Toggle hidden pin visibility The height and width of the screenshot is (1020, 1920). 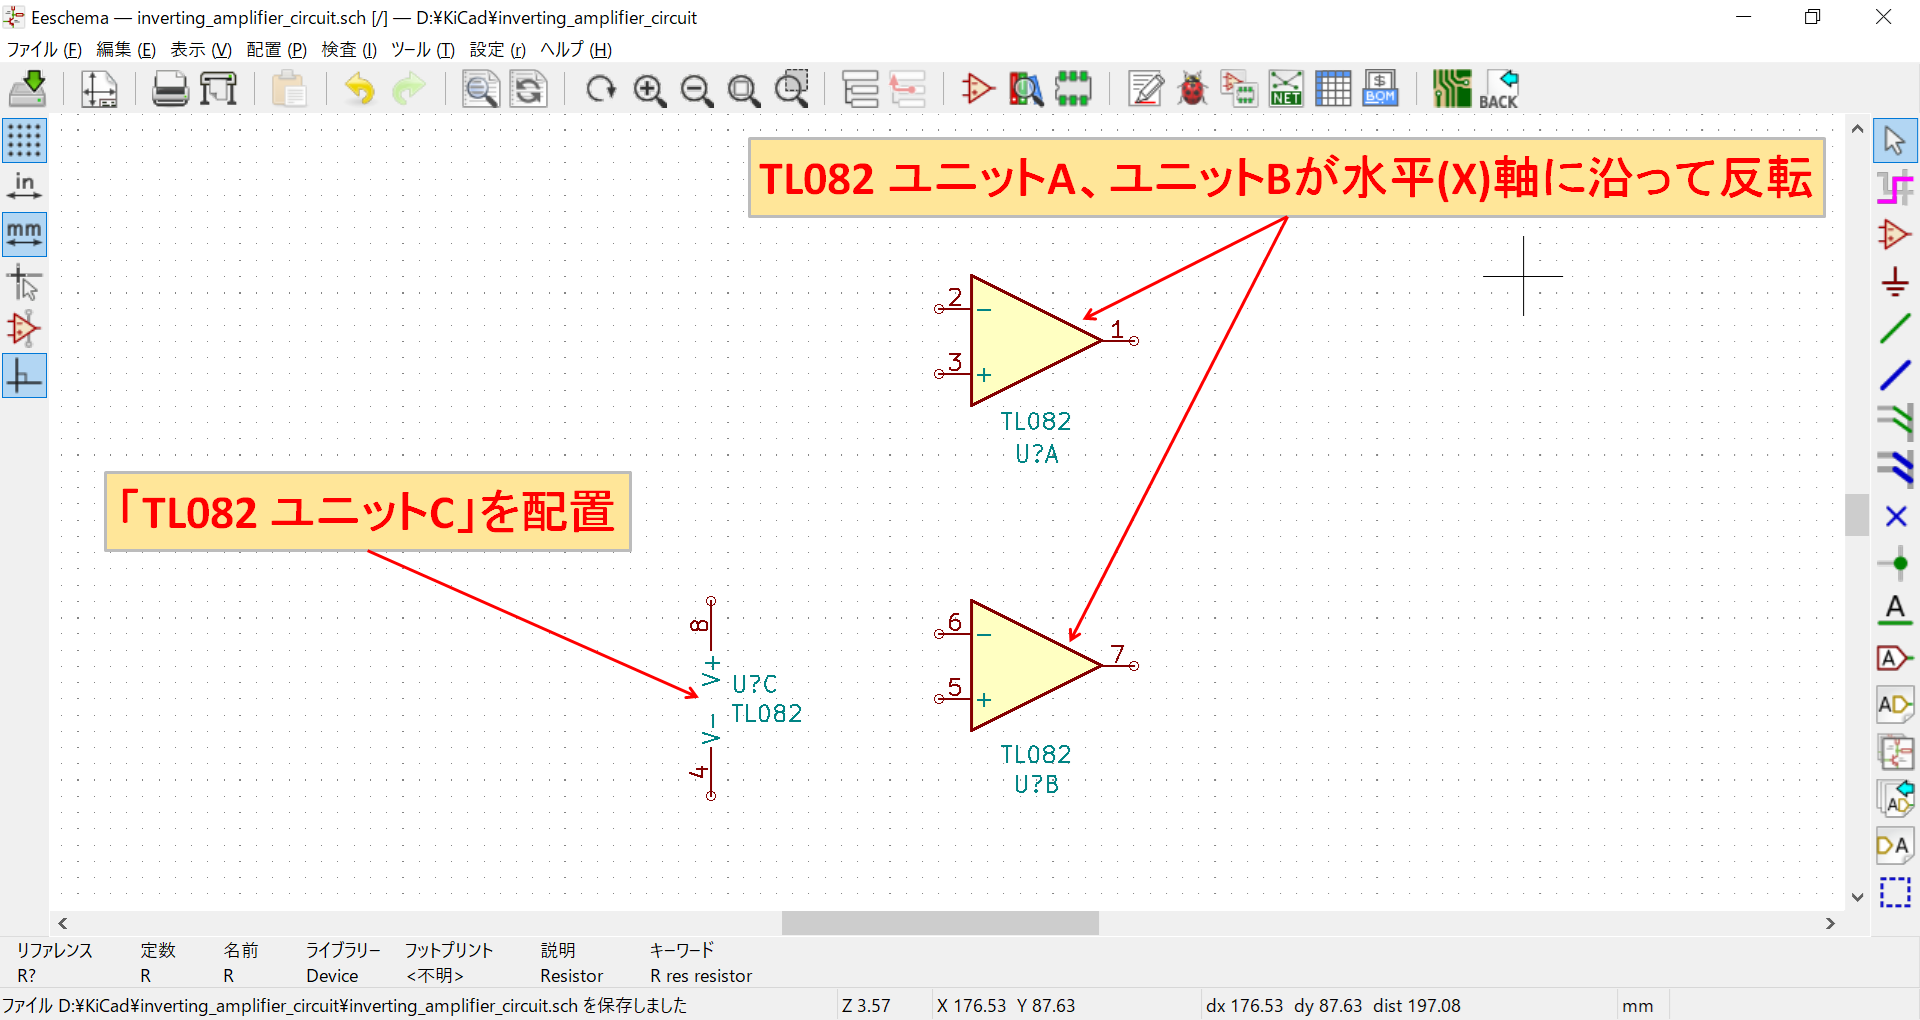click(x=24, y=328)
